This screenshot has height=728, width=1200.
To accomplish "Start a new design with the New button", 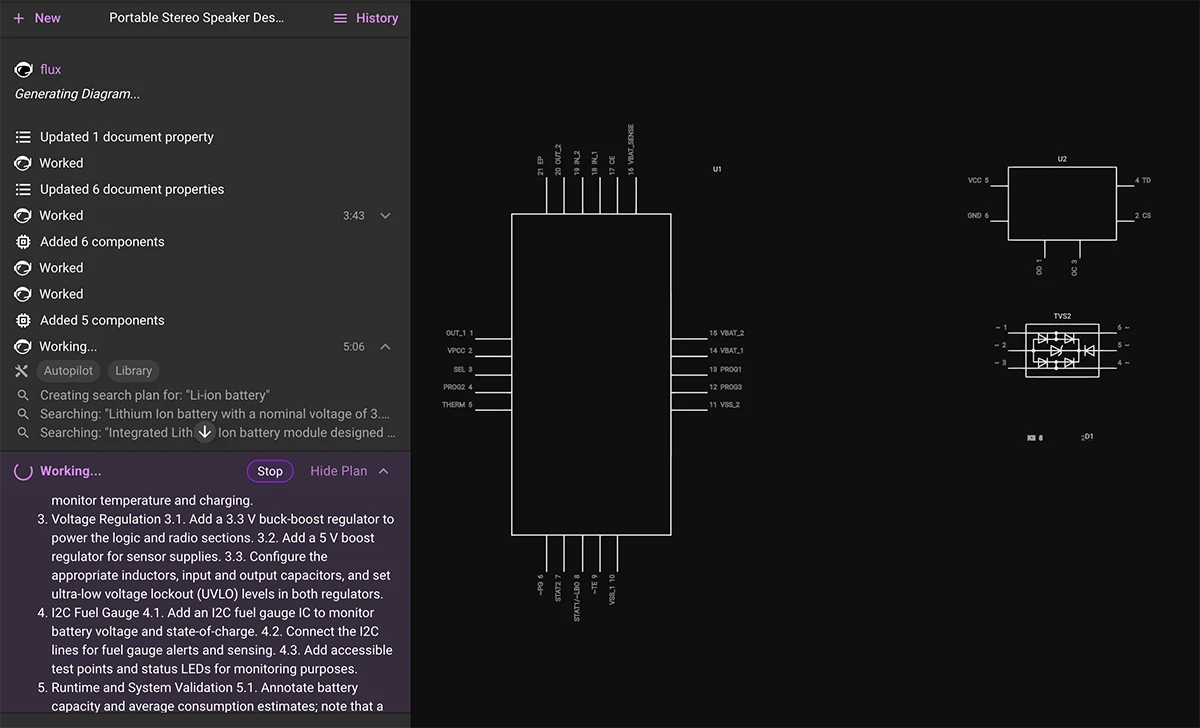I will click(x=37, y=17).
